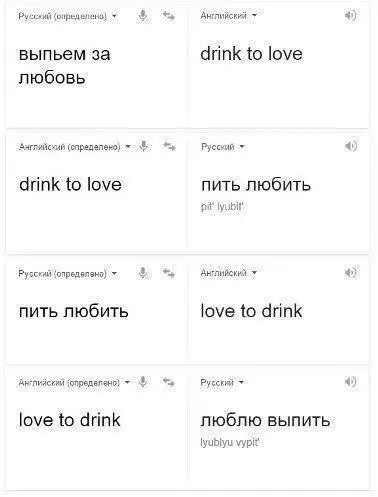This screenshot has height=497, width=378.
Task: Swap languages in the first translation panel
Action: [169, 16]
